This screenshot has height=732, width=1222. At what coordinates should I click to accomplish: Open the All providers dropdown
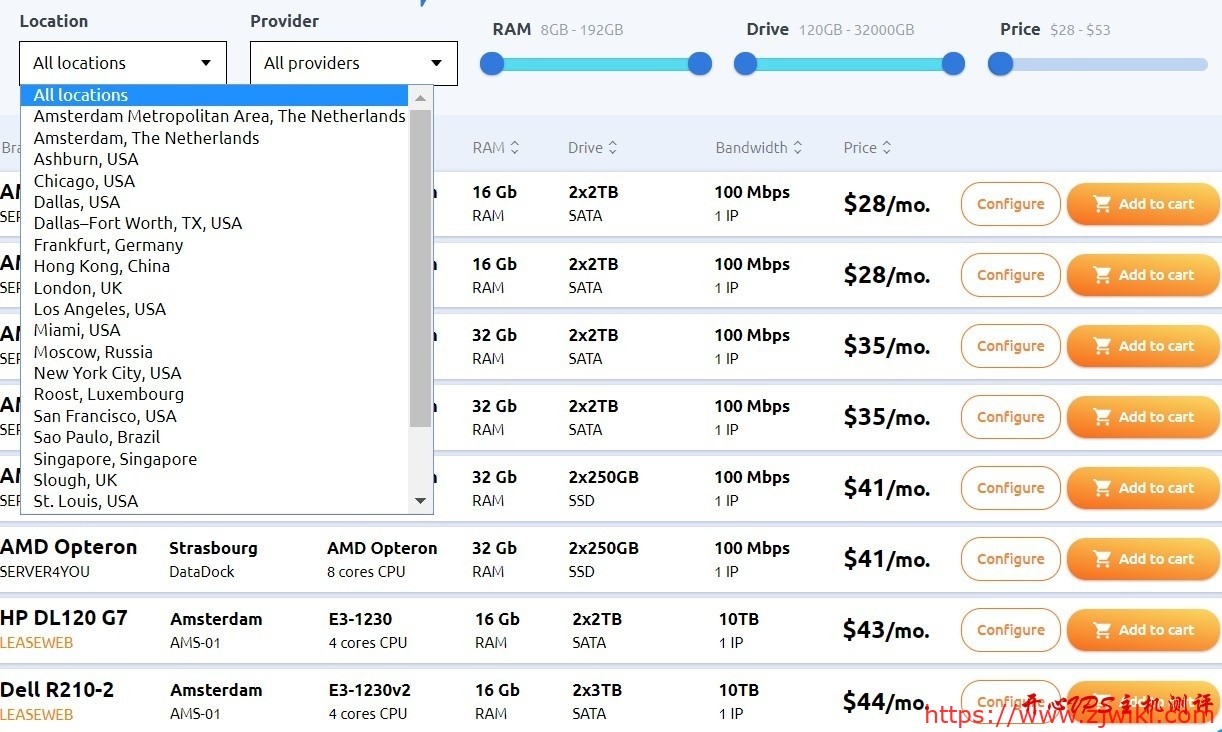pos(354,63)
